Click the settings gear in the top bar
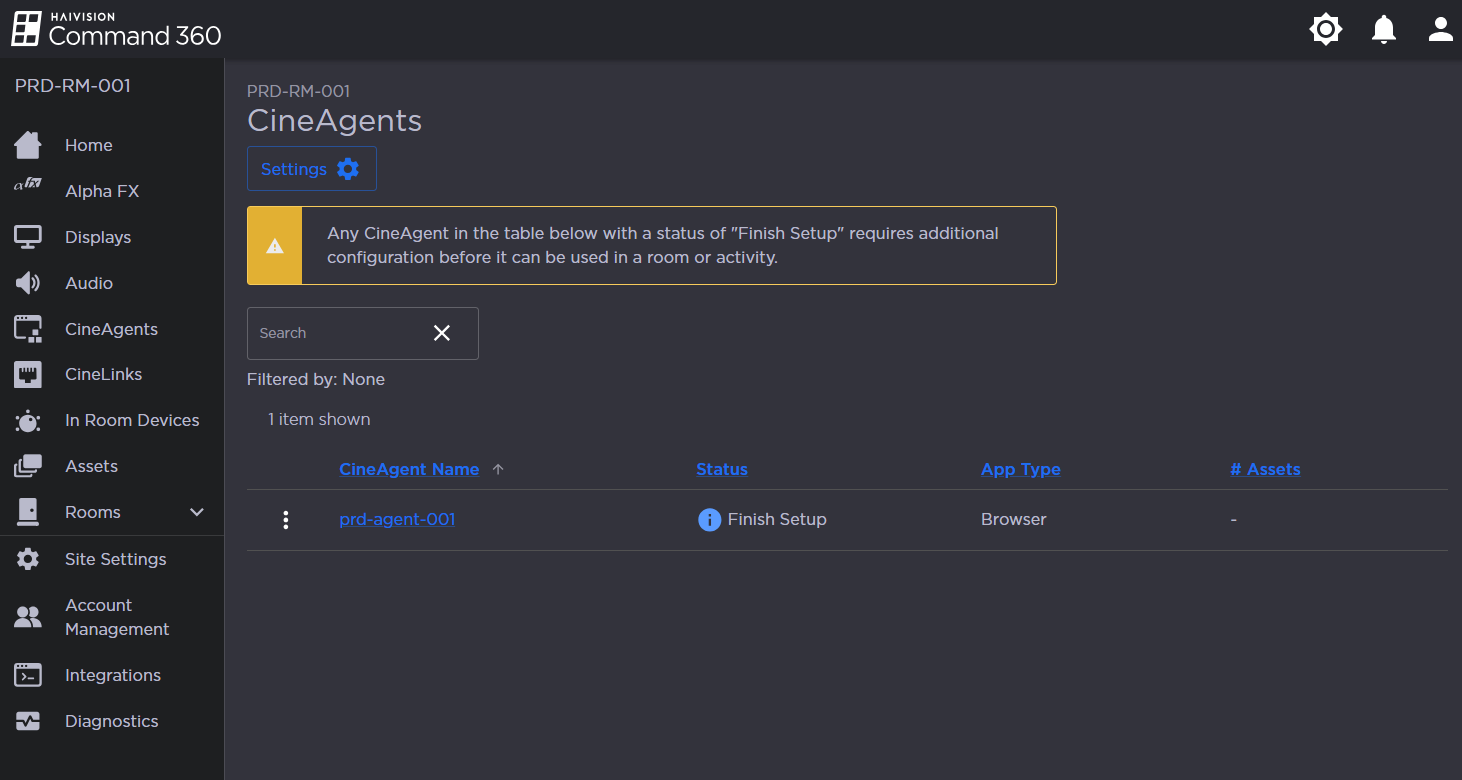The width and height of the screenshot is (1462, 780). [x=1326, y=29]
